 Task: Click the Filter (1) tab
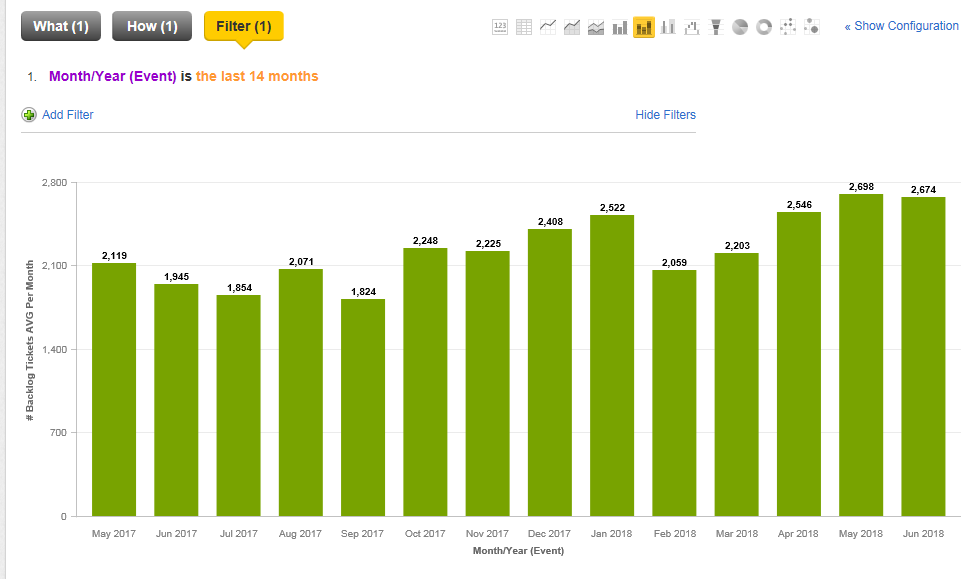(243, 26)
